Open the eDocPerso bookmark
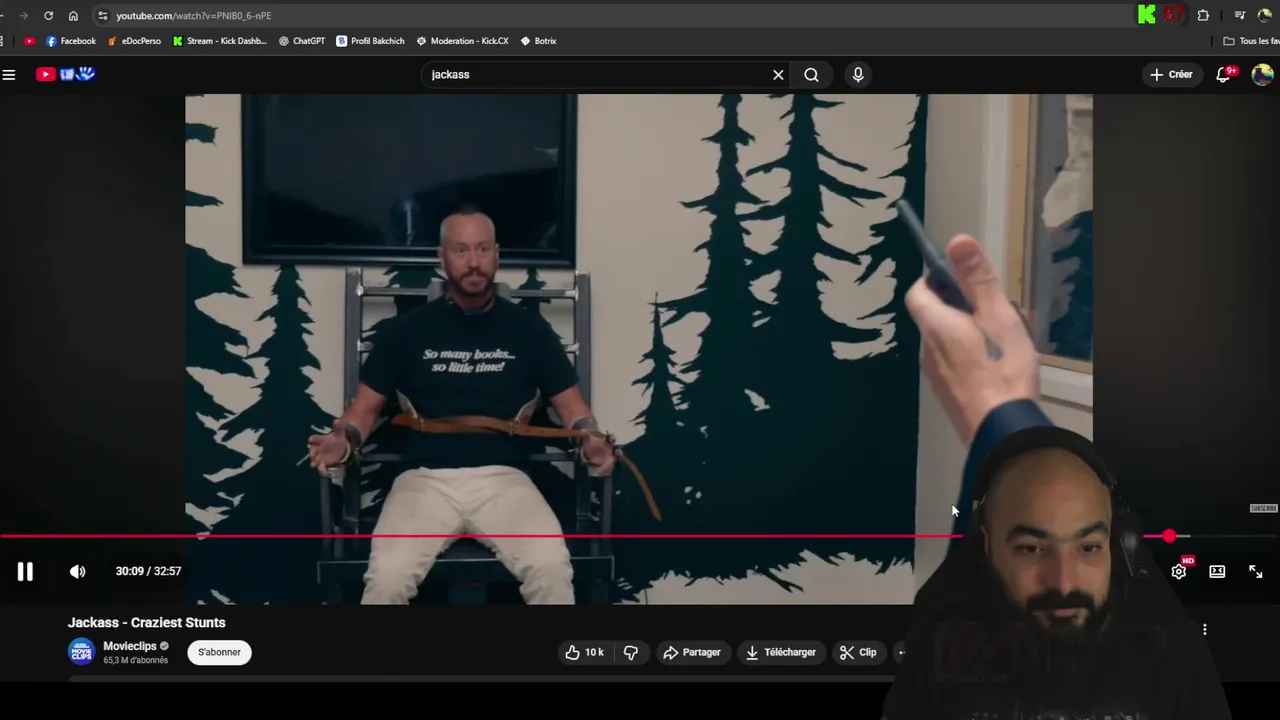Viewport: 1280px width, 720px height. pyautogui.click(x=134, y=41)
